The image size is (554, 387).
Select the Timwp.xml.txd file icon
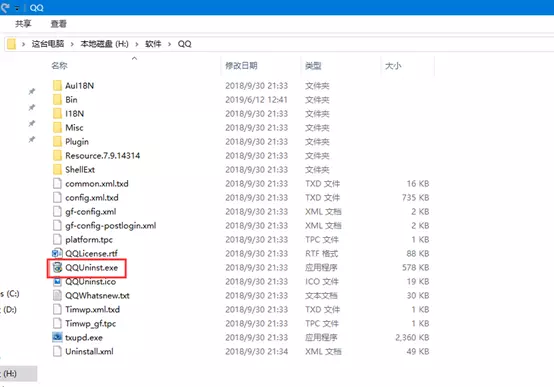point(57,310)
